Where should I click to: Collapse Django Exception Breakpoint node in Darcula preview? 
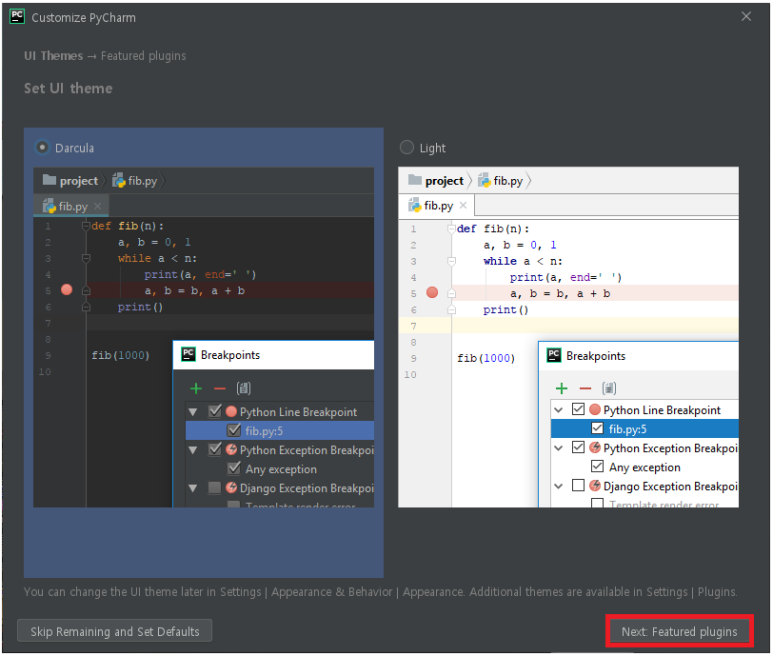click(193, 488)
